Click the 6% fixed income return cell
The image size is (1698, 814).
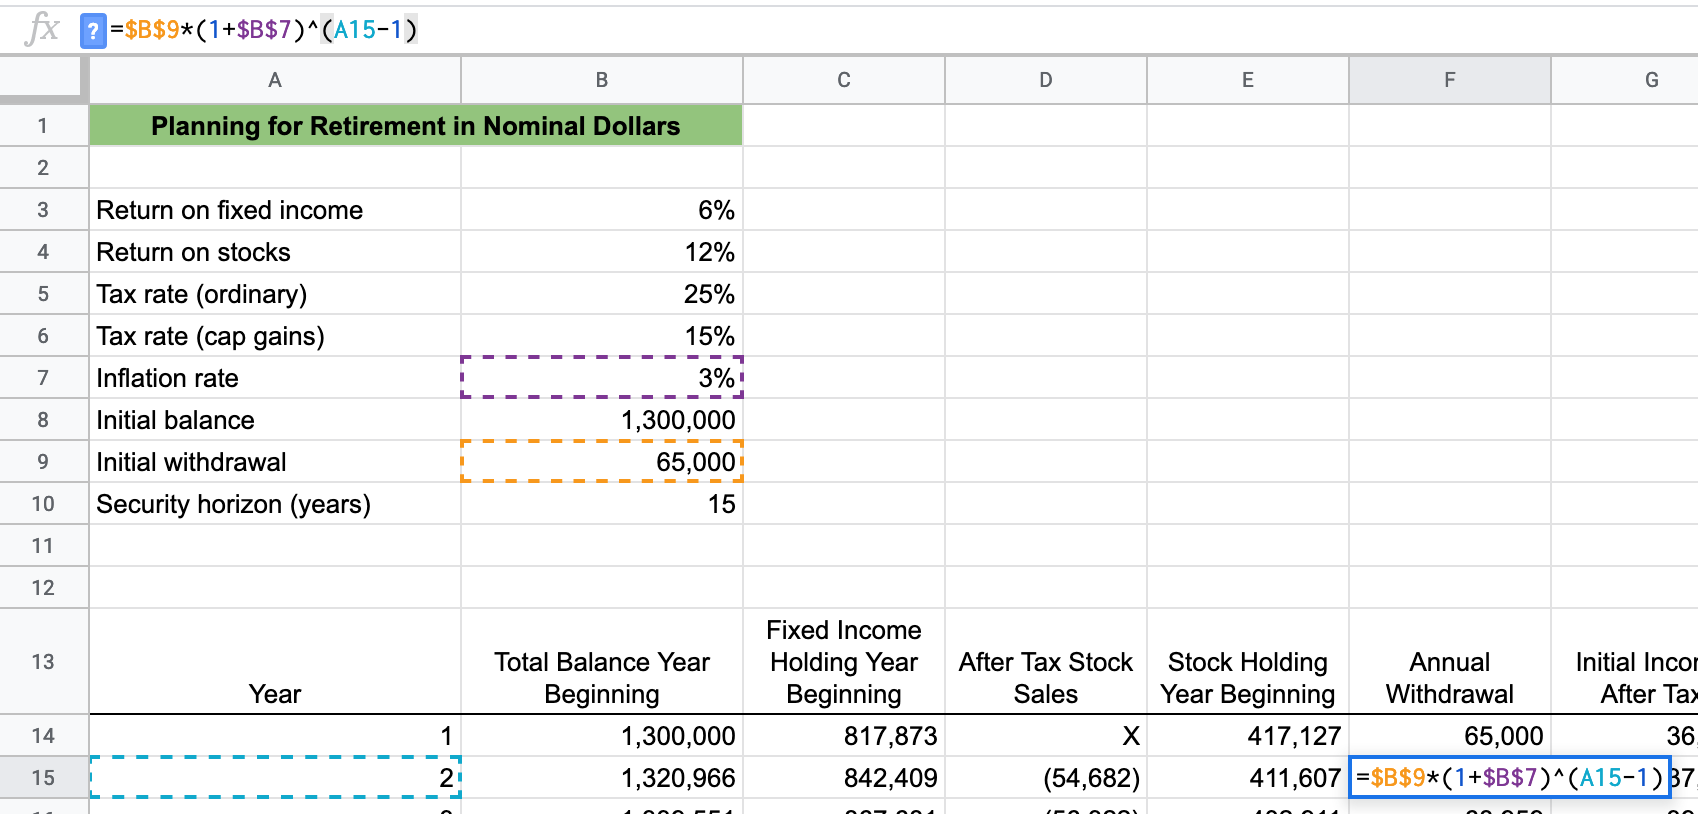(x=602, y=210)
